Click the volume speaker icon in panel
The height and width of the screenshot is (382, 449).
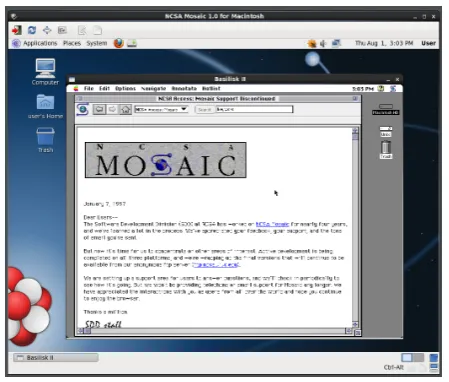323,43
